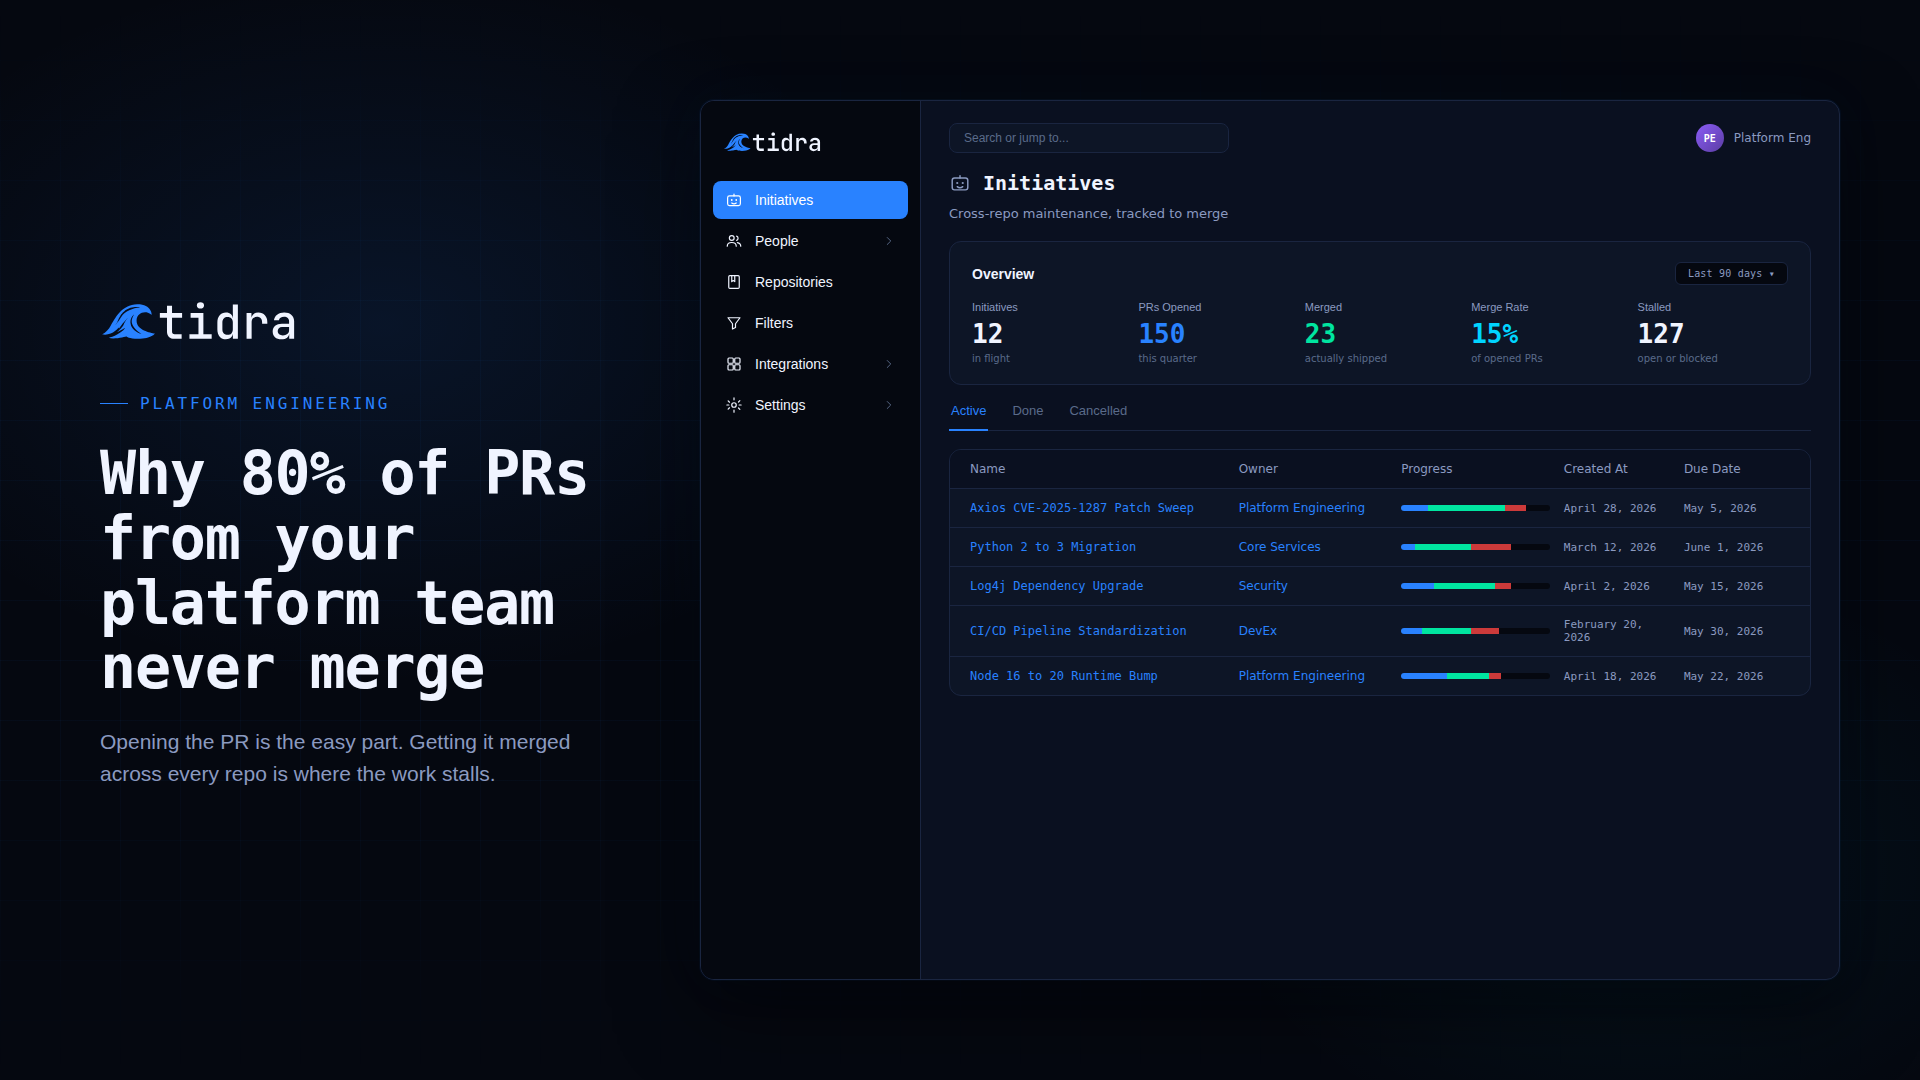This screenshot has height=1080, width=1920.
Task: Click the Integrations grid icon
Action: [734, 364]
